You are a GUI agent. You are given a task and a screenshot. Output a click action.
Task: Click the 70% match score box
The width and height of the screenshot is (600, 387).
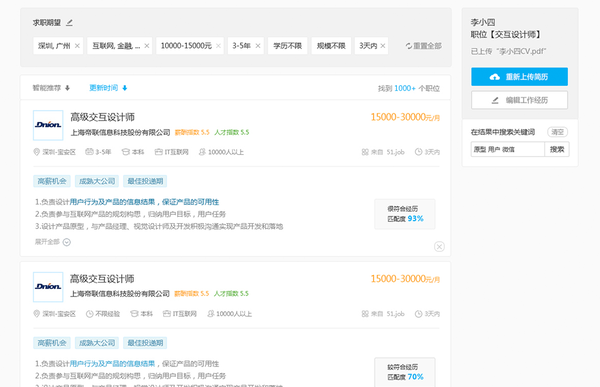[405, 372]
